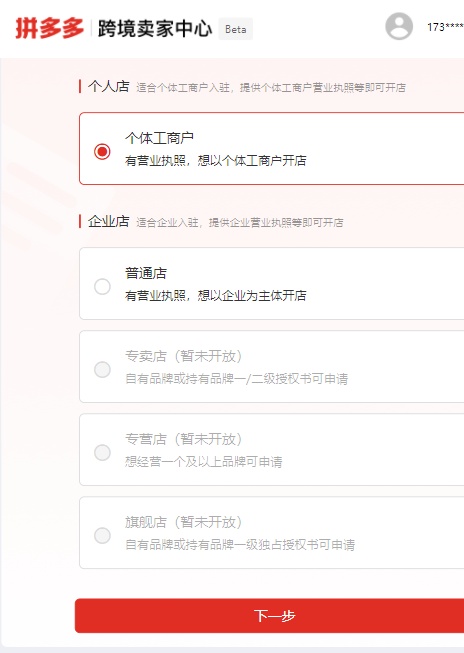The image size is (464, 653).
Task: Click description 想以企业为主体开店
Action: [252, 296]
